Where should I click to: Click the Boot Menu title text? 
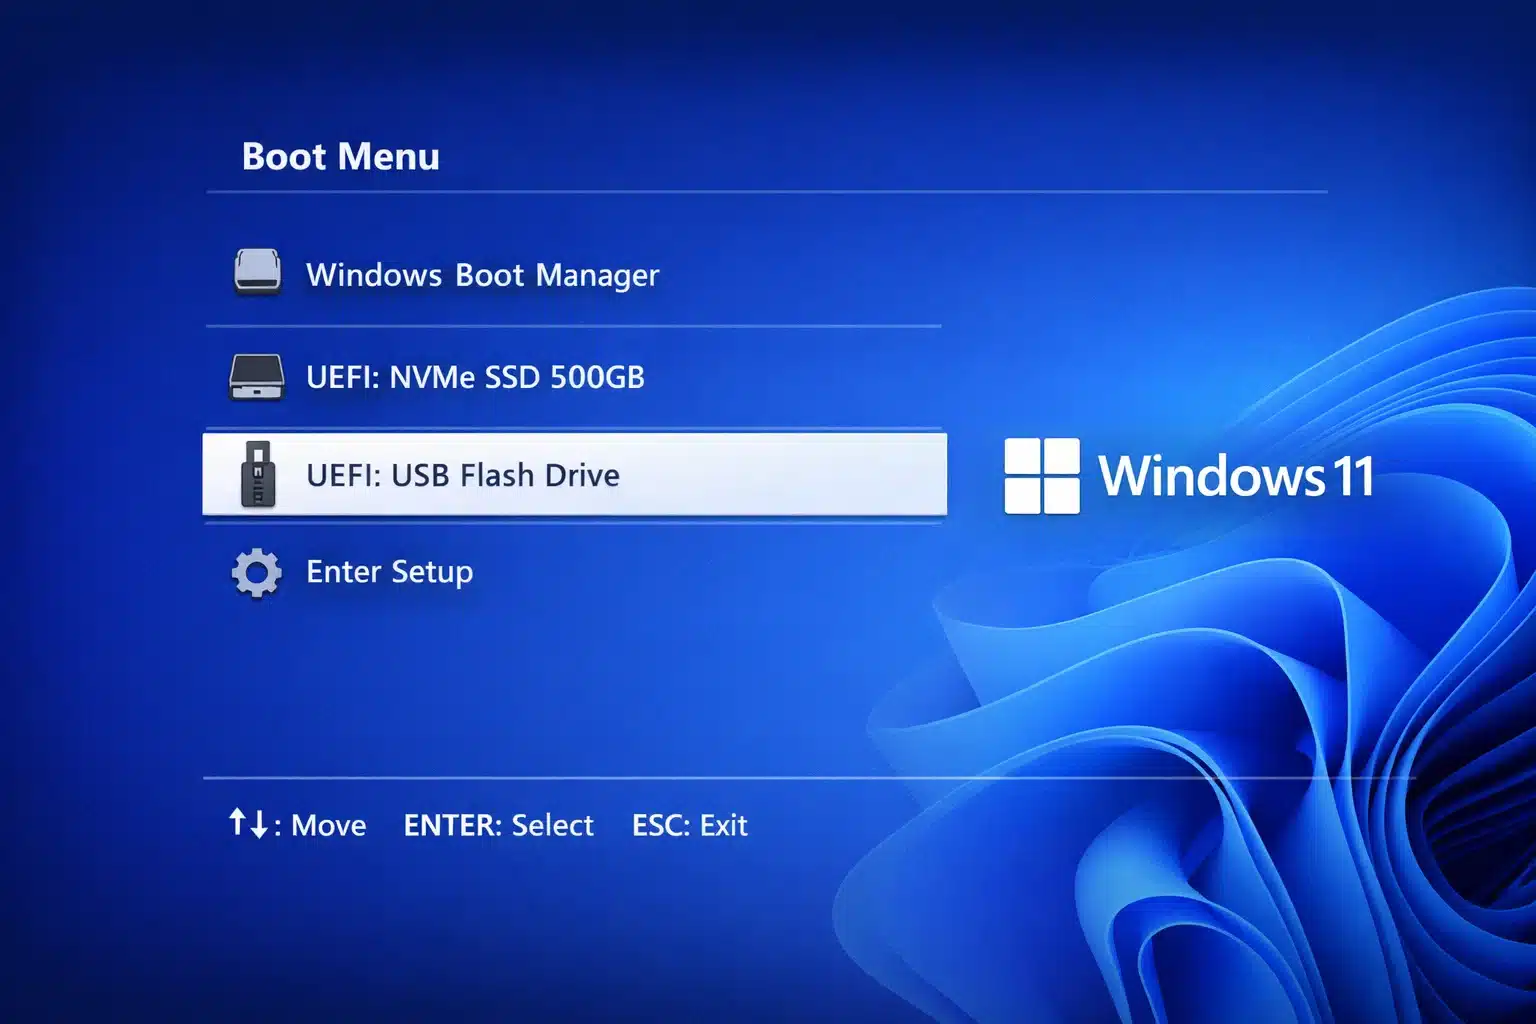pos(340,156)
